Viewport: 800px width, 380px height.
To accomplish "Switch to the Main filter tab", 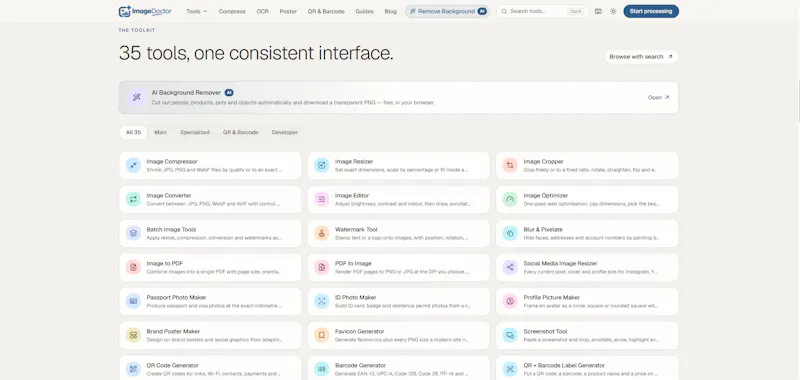I will click(x=161, y=133).
